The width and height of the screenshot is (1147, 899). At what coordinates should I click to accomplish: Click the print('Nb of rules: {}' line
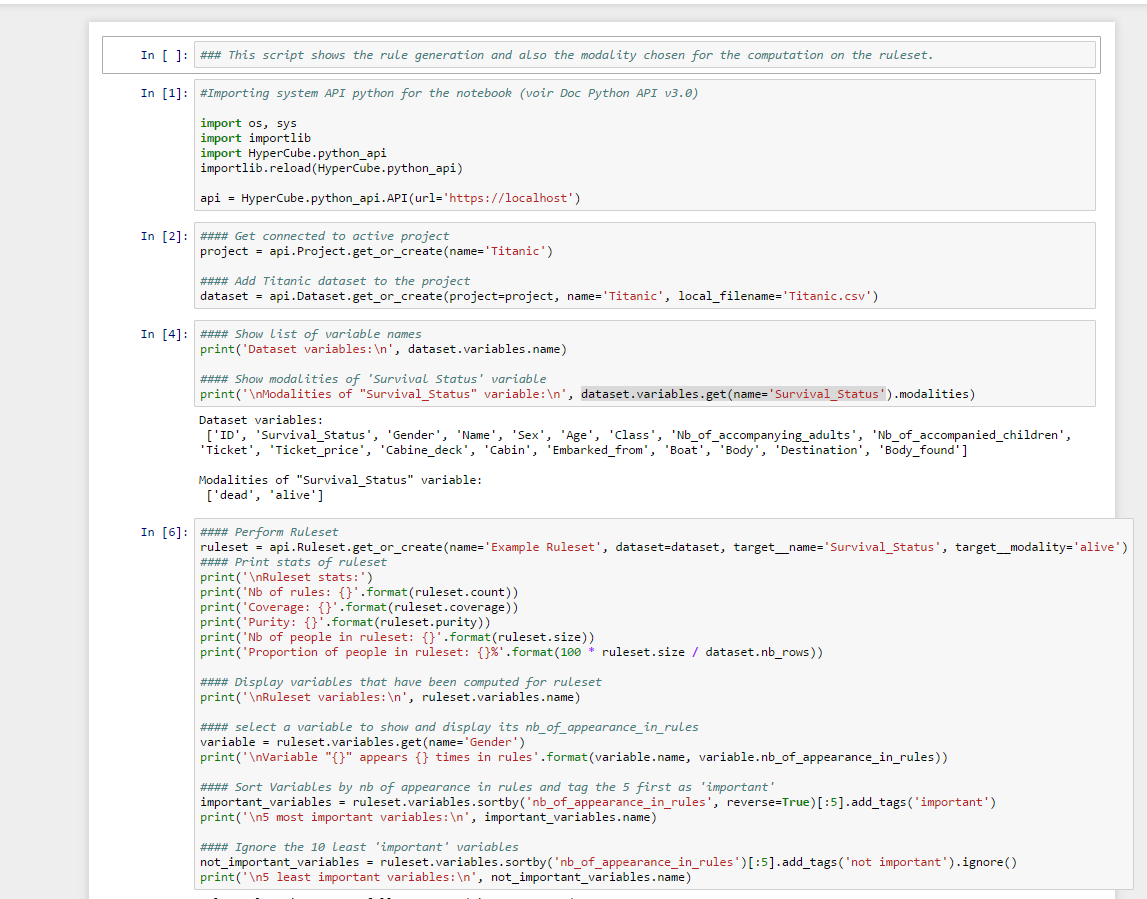[359, 593]
